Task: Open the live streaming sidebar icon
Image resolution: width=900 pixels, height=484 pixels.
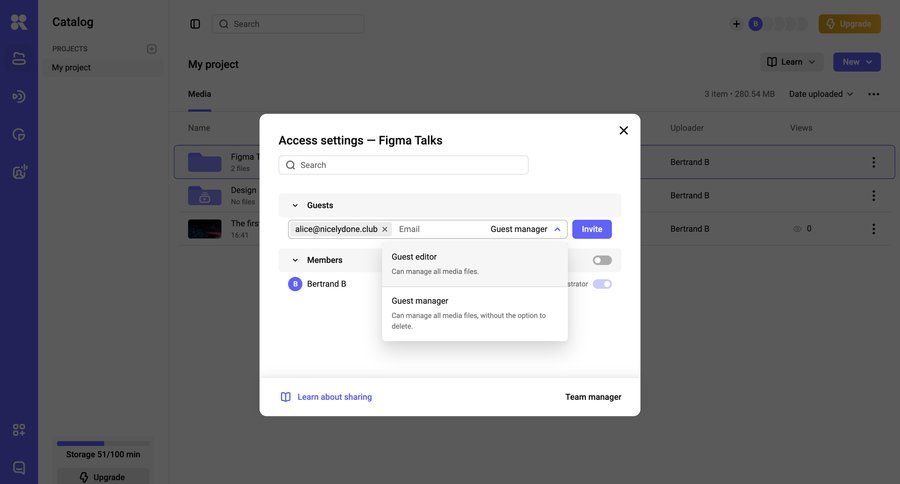Action: coord(19,96)
